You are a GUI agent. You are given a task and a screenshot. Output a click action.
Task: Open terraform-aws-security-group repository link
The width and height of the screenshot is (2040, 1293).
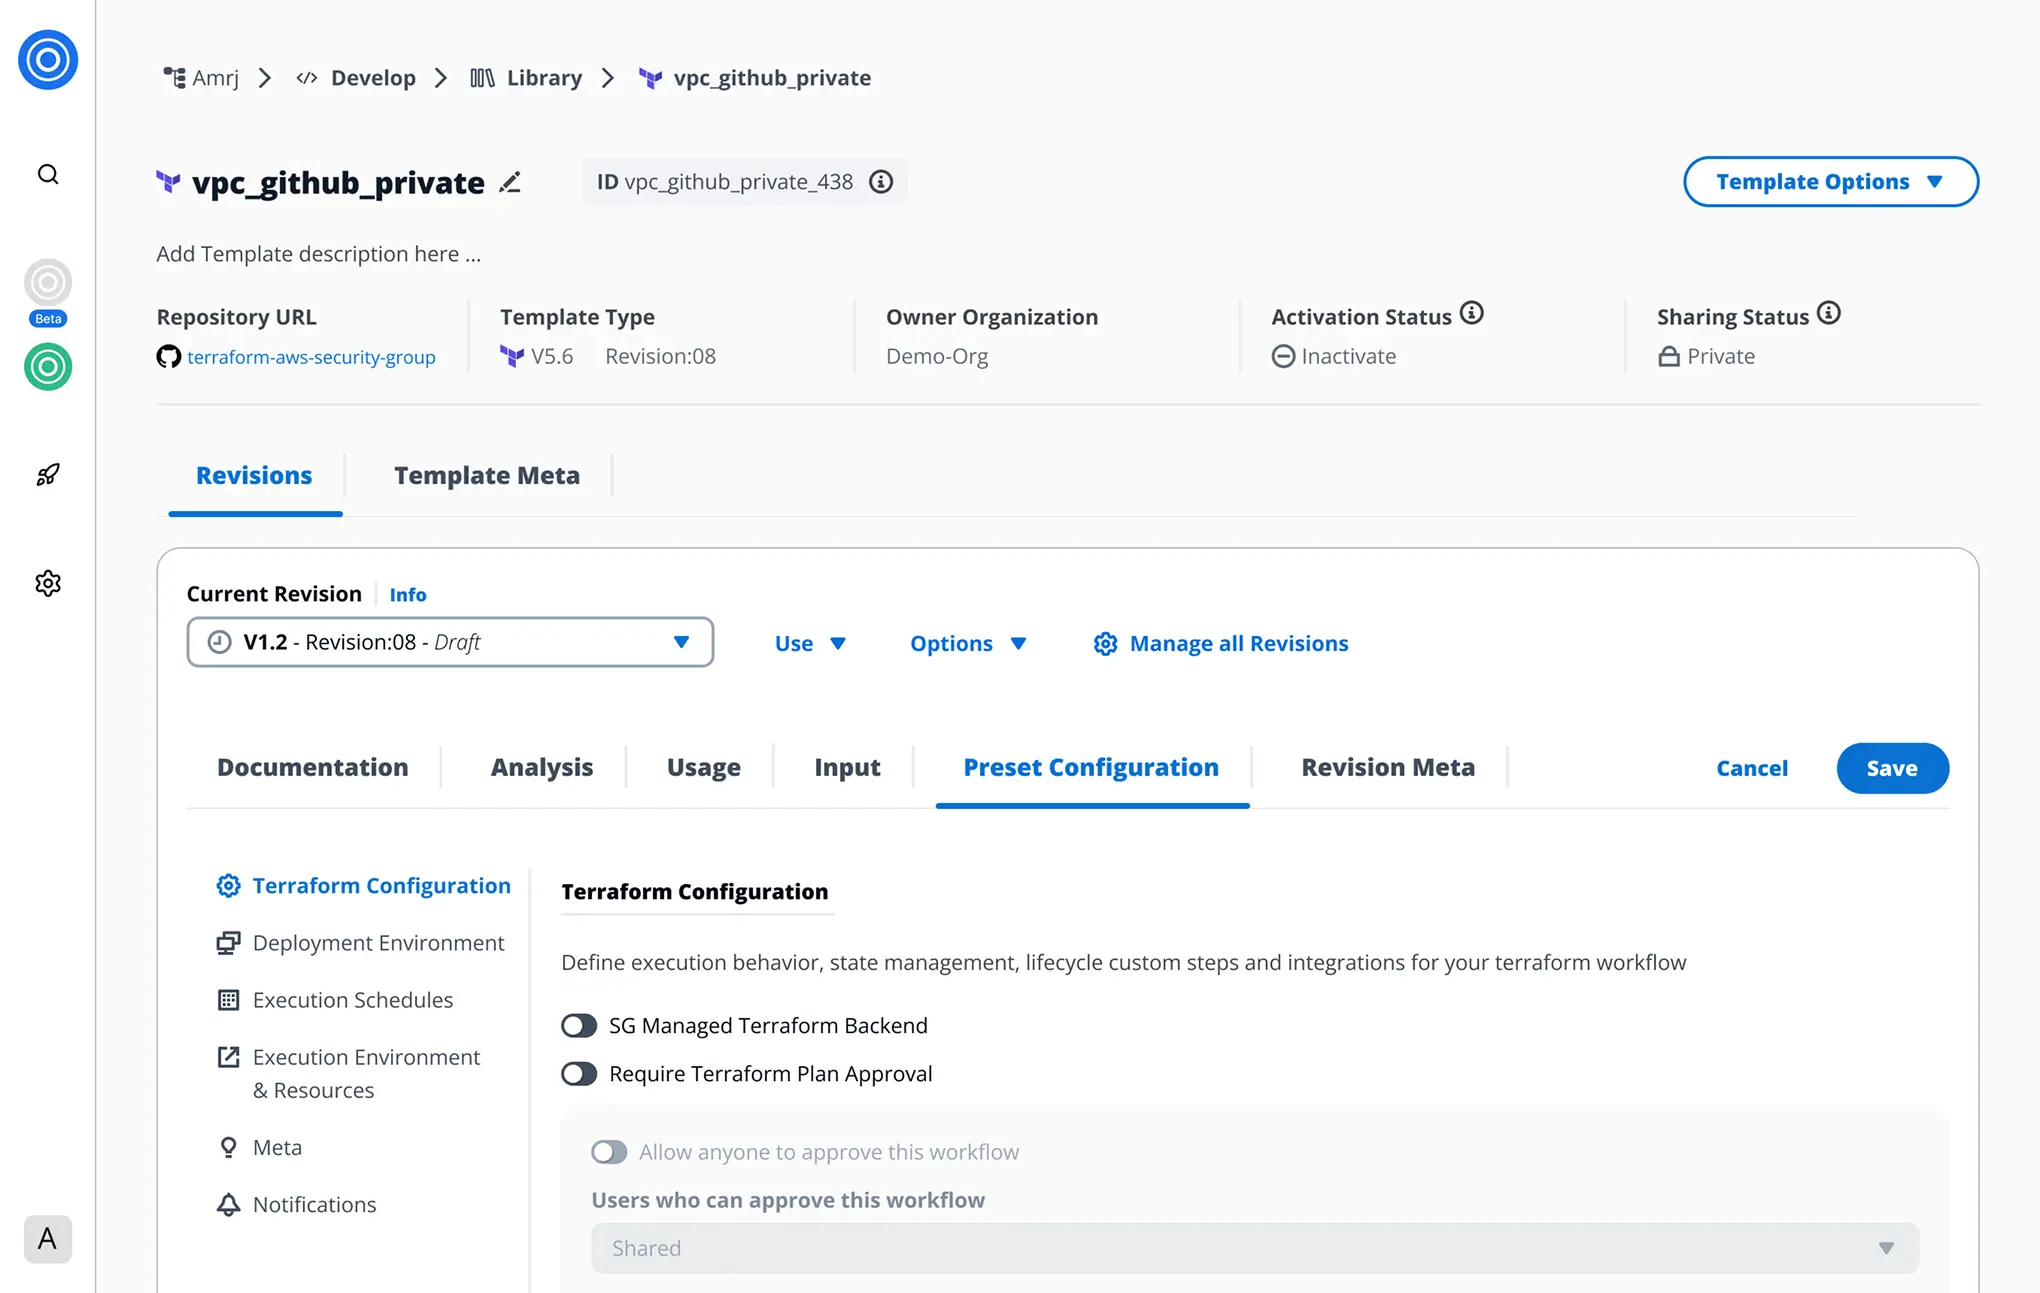(x=311, y=357)
